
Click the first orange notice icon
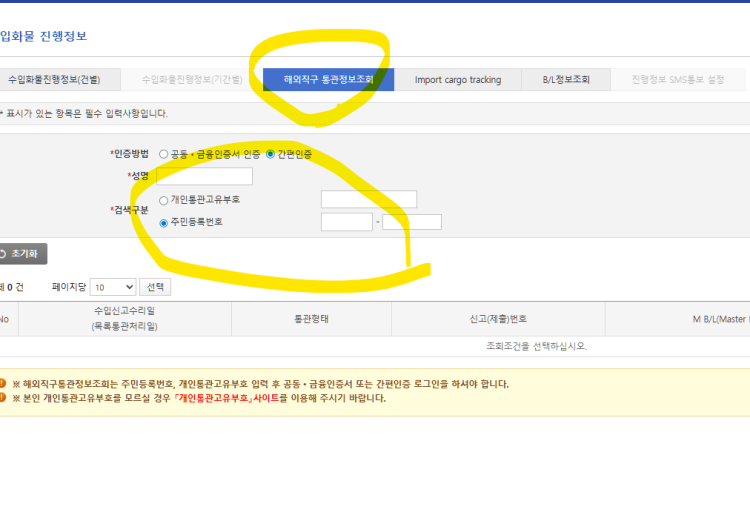[3, 384]
